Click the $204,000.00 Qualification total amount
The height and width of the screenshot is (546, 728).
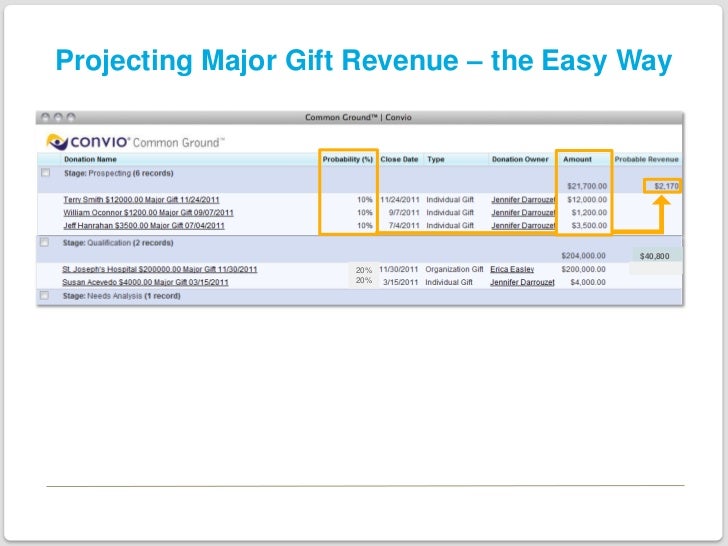(583, 256)
